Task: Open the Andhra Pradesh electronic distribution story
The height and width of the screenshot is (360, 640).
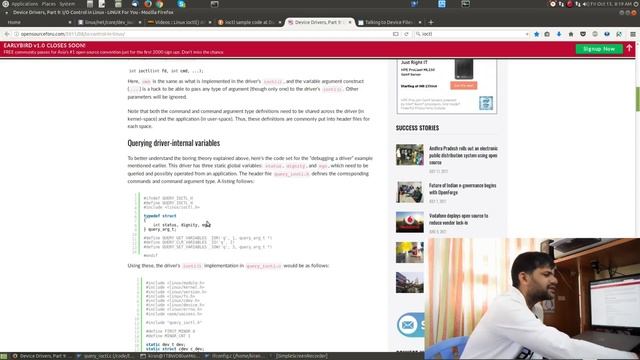Action: (463, 155)
